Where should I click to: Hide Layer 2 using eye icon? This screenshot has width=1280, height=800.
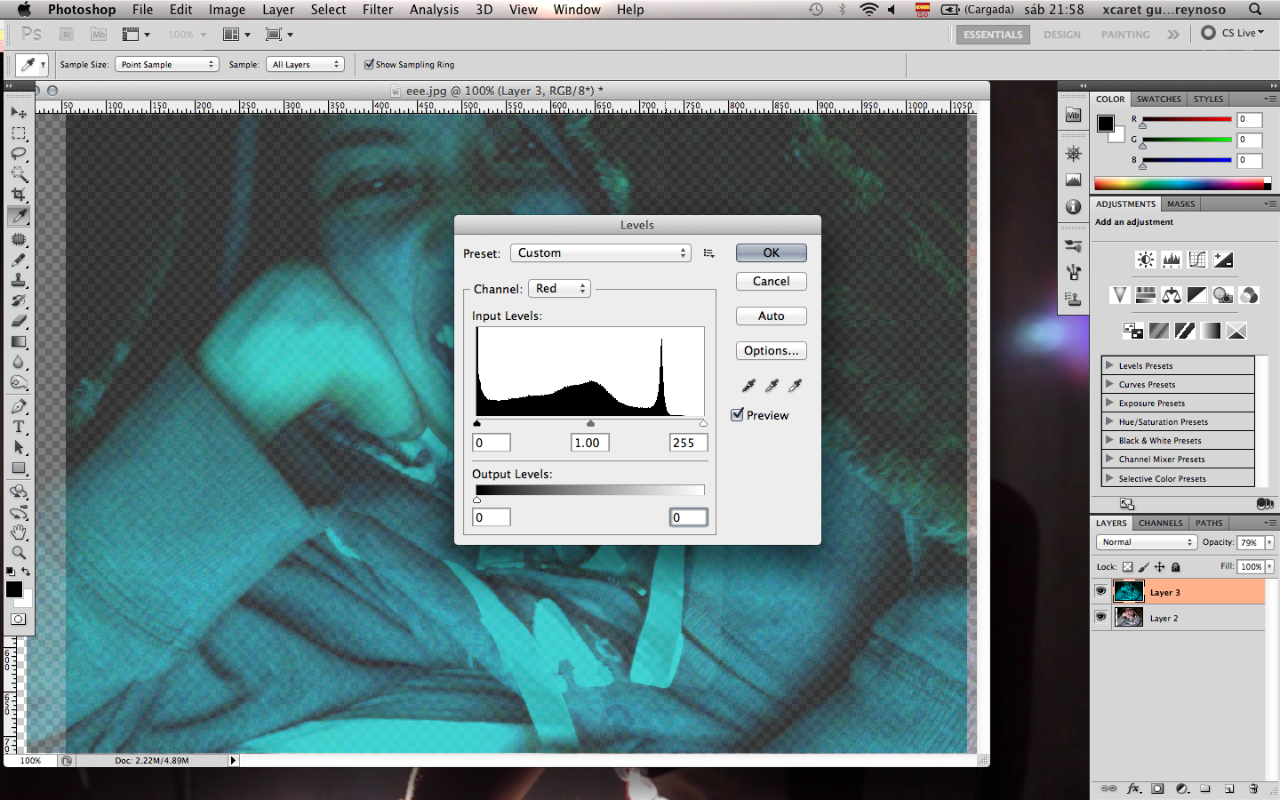pos(1101,618)
